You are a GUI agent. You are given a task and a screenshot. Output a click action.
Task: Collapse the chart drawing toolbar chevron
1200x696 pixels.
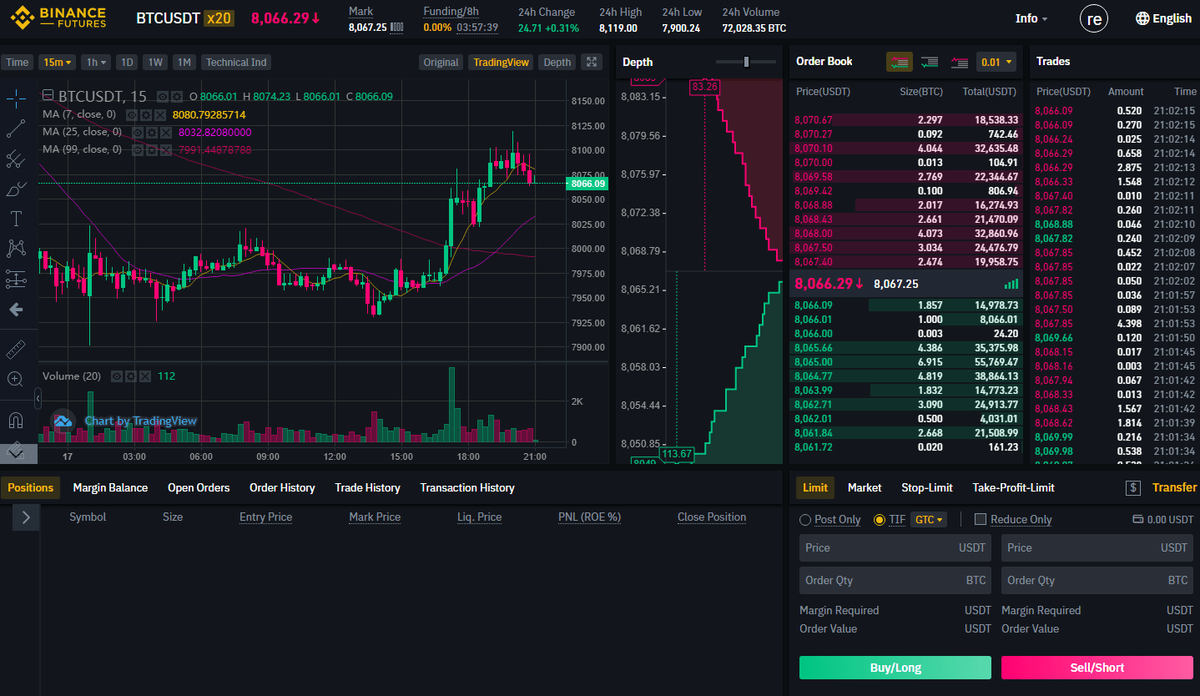point(38,398)
